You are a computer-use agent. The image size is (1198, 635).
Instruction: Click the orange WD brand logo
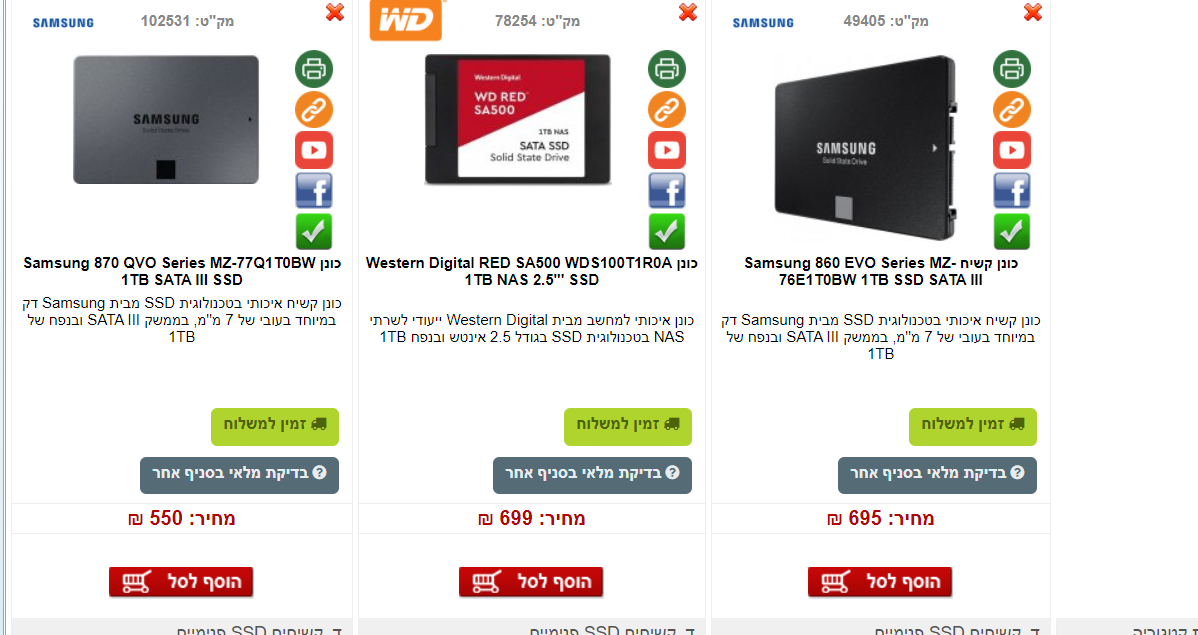[x=406, y=20]
